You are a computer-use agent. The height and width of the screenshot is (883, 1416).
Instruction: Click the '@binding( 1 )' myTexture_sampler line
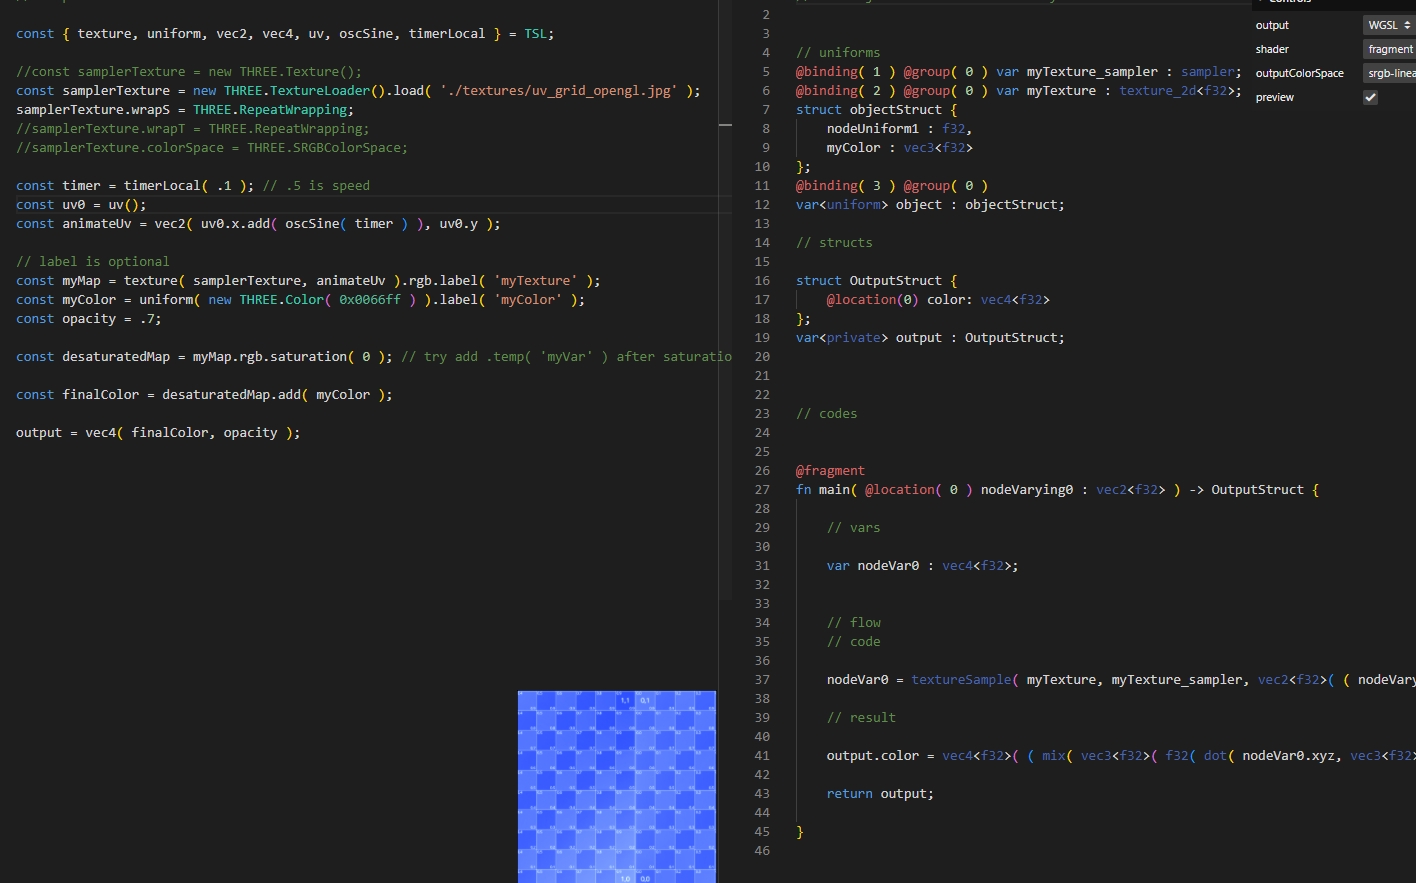tap(1018, 72)
